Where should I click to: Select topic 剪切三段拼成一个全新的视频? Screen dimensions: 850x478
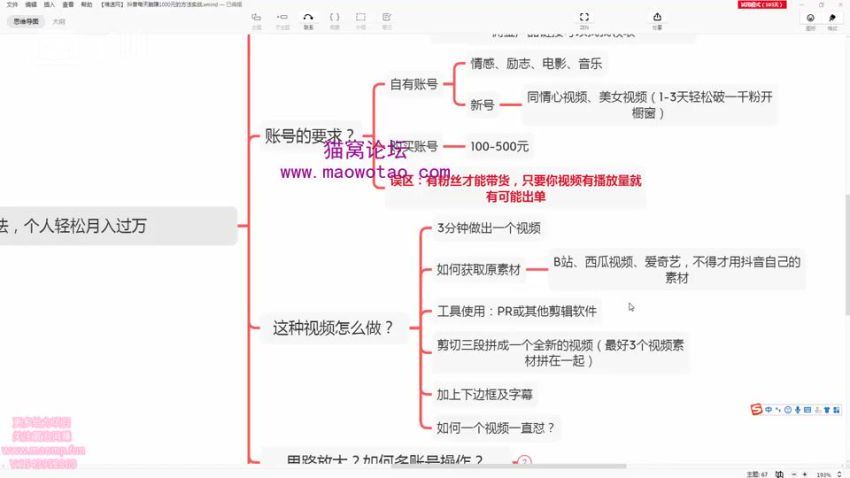point(561,353)
